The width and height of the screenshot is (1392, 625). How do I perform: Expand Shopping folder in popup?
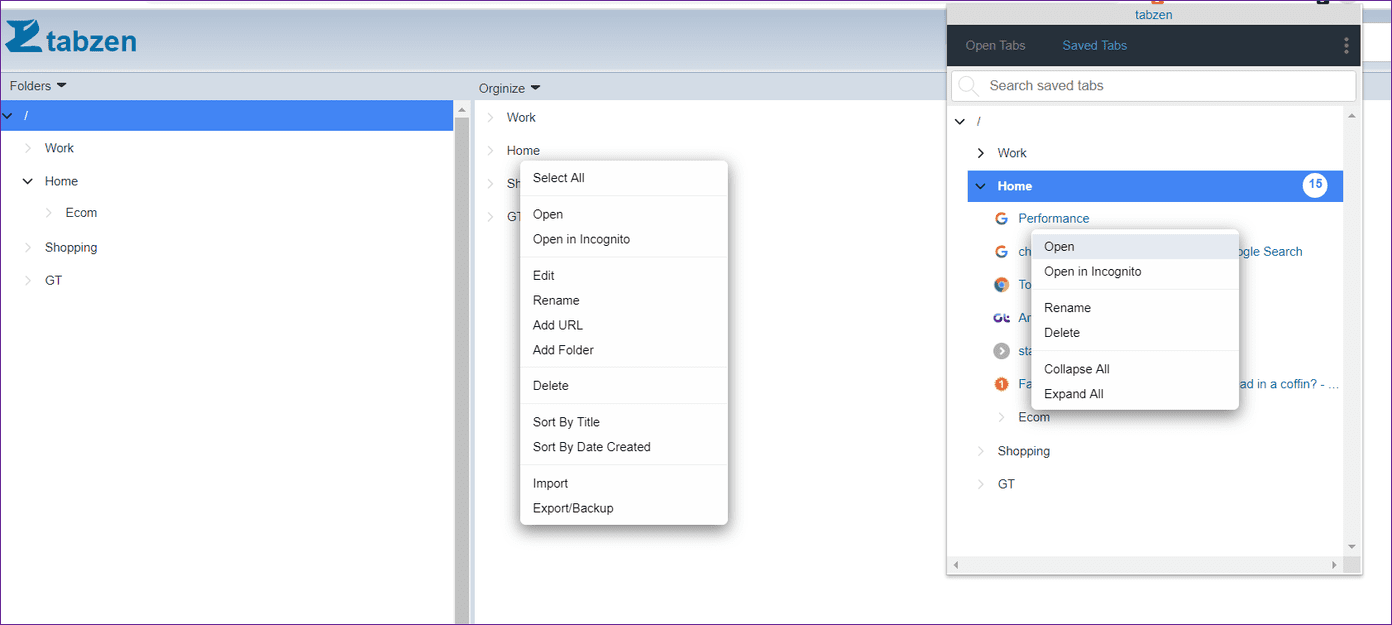[x=981, y=451]
